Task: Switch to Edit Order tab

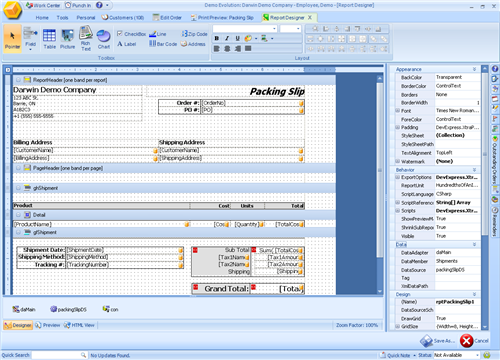Action: 167,18
